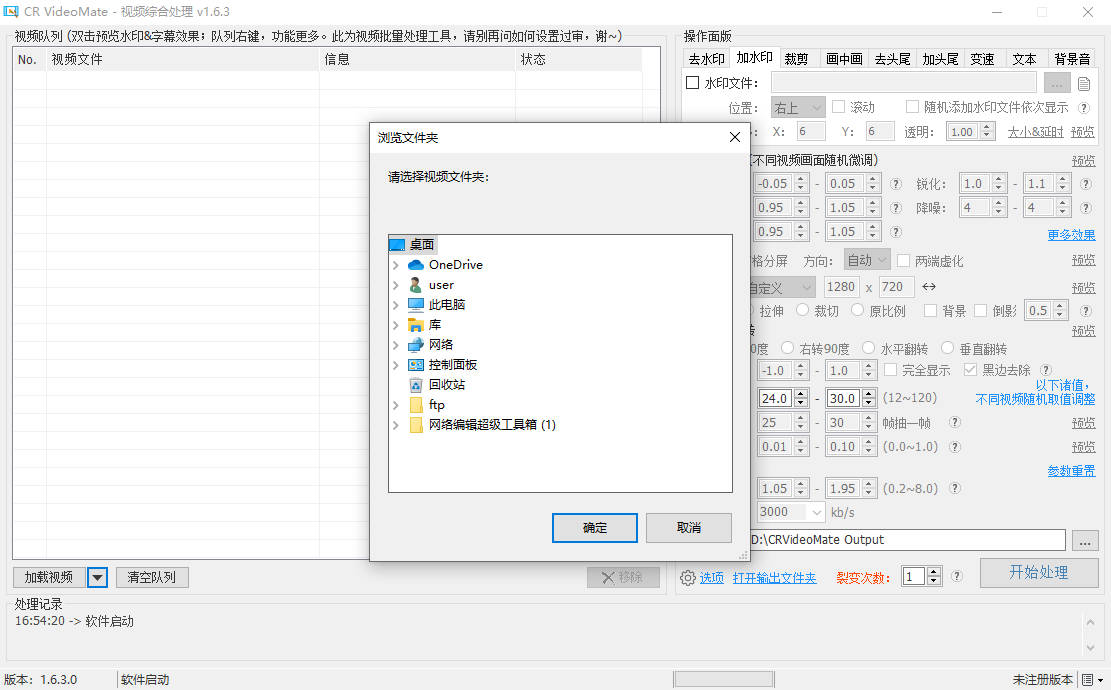Select the 此电脑 computer icon
This screenshot has width=1111, height=690.
click(x=416, y=305)
